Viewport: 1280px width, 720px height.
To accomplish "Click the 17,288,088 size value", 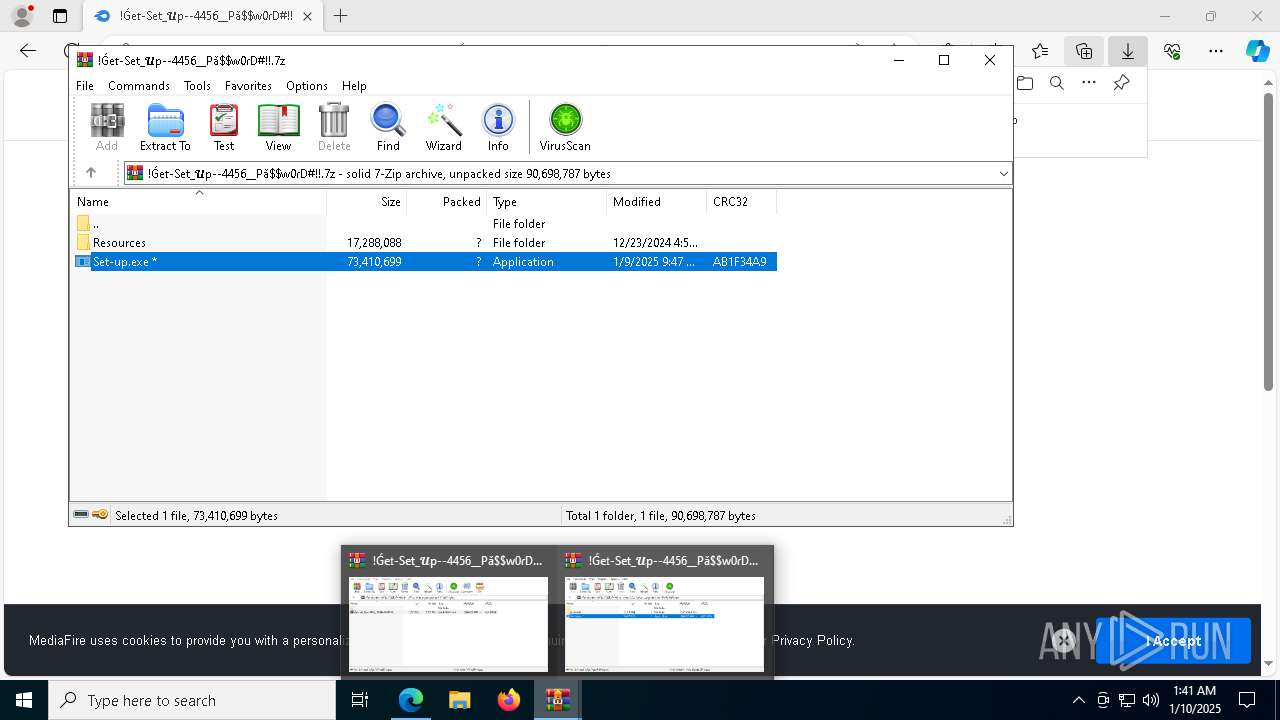I will coord(374,243).
